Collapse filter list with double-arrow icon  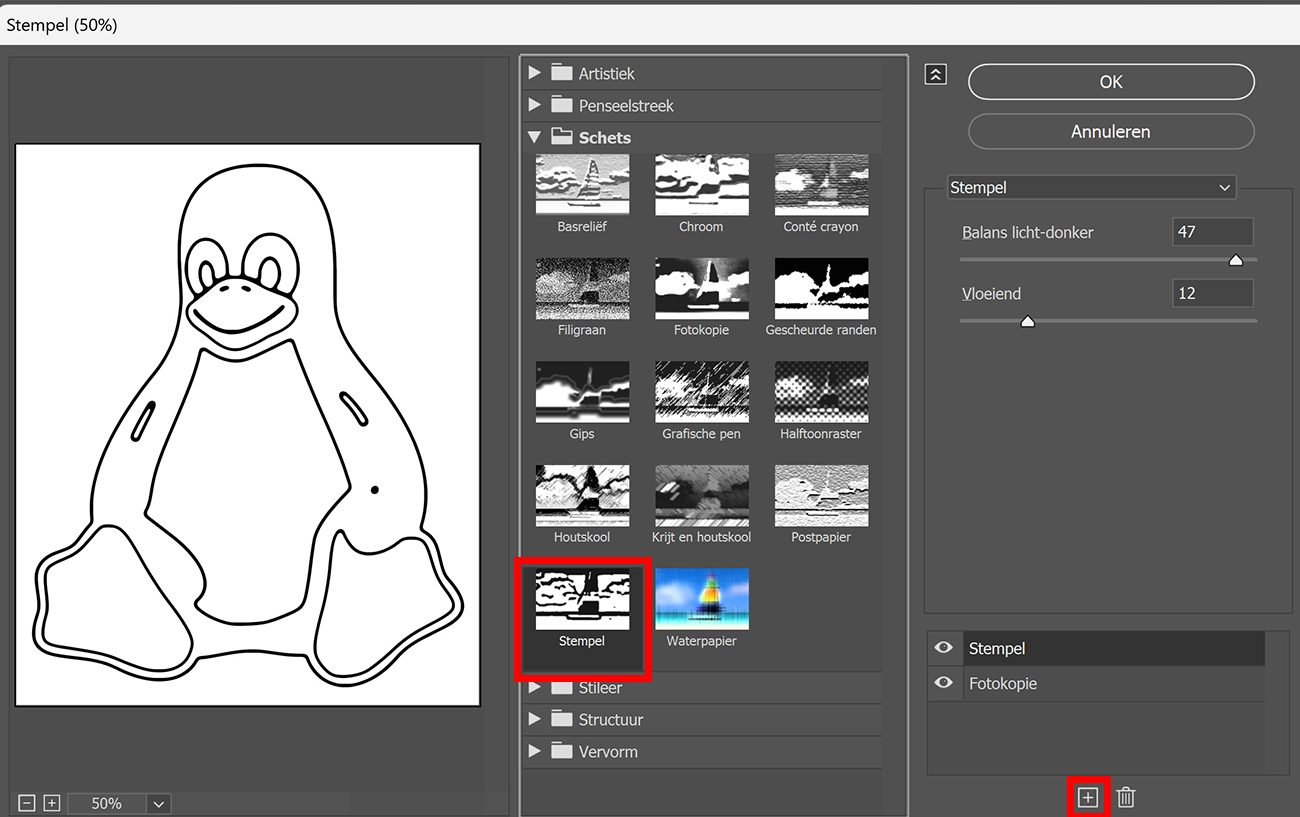(935, 73)
